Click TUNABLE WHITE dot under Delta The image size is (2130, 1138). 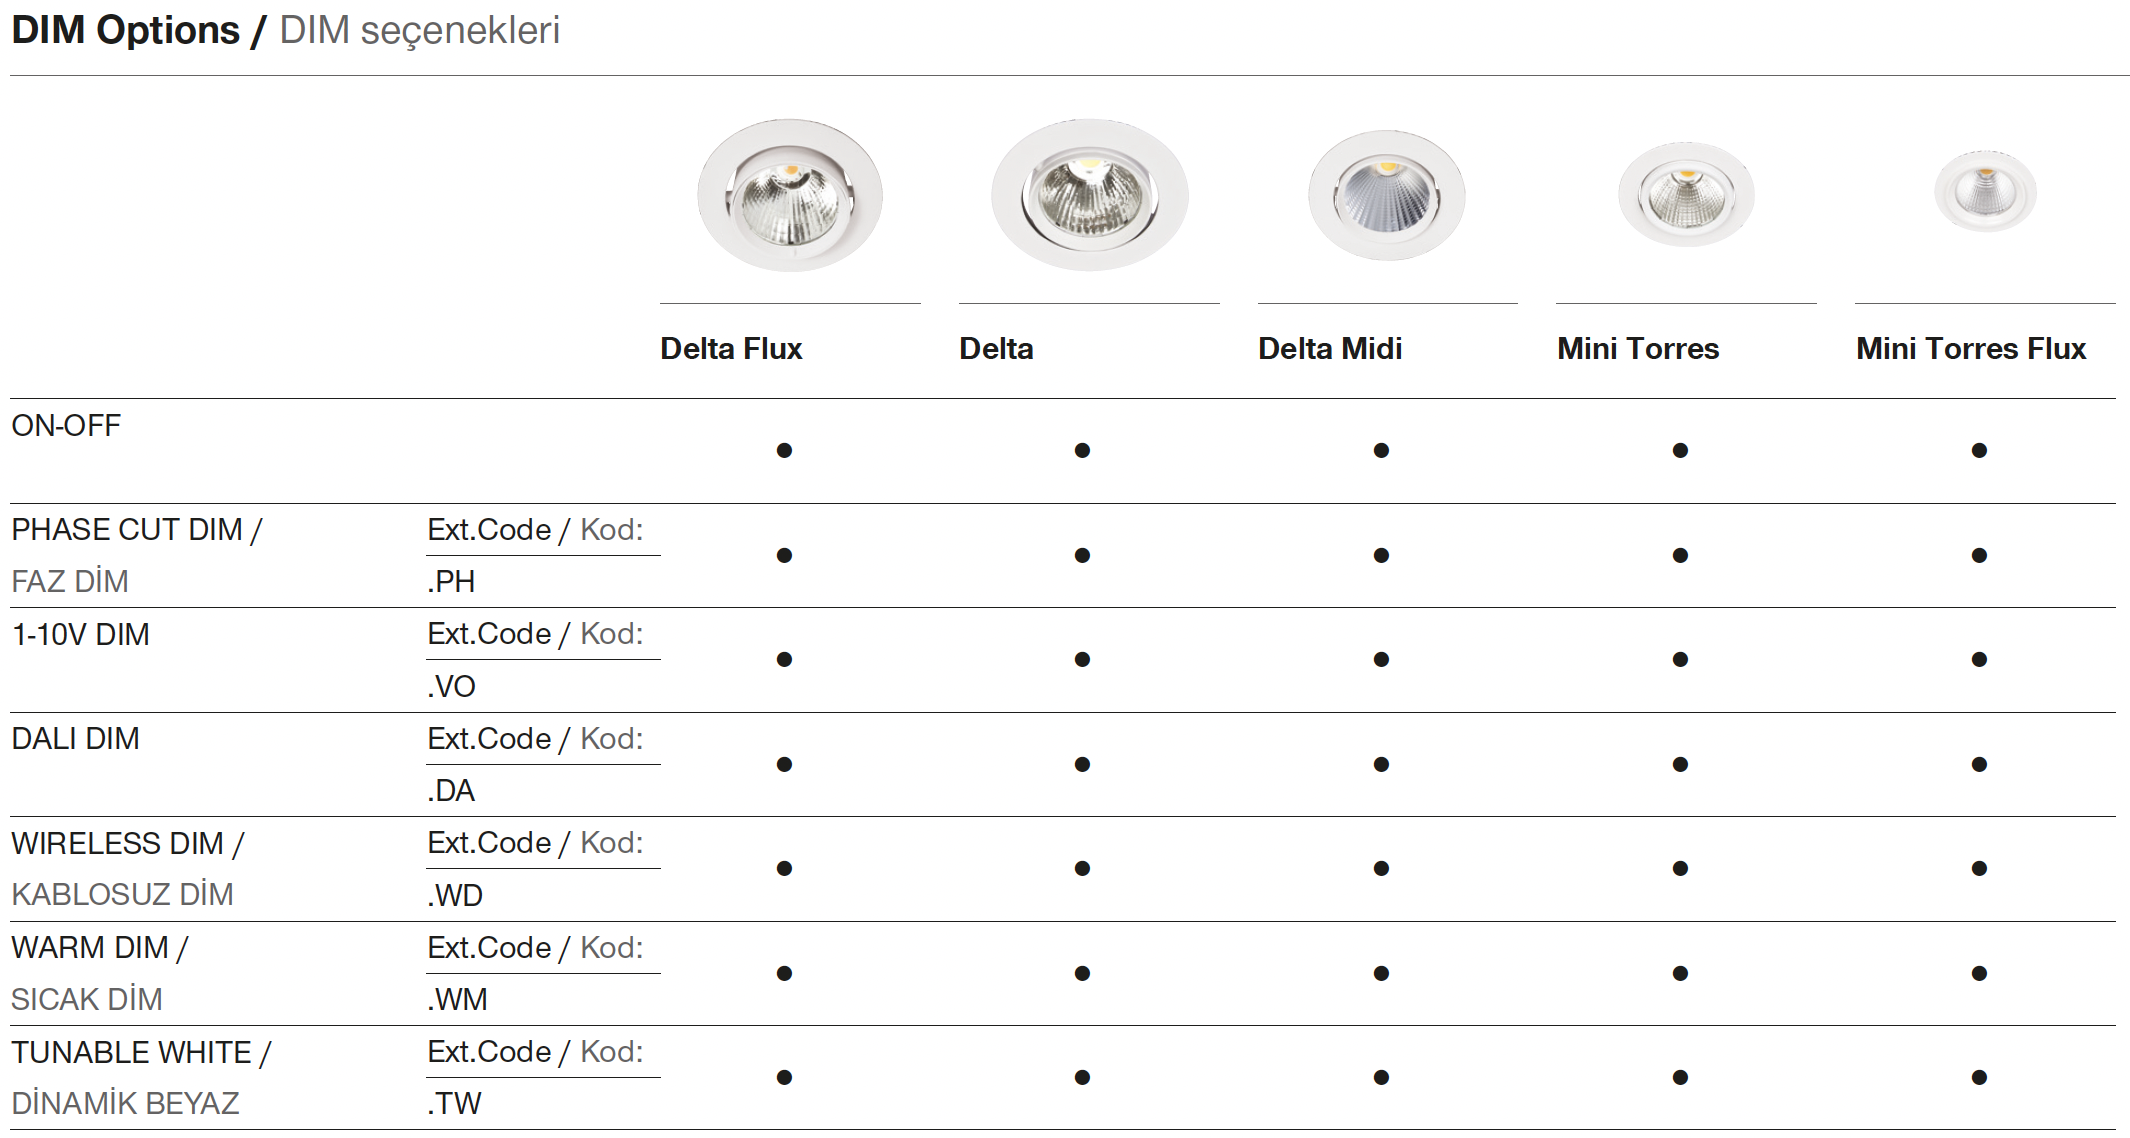click(x=1082, y=1077)
